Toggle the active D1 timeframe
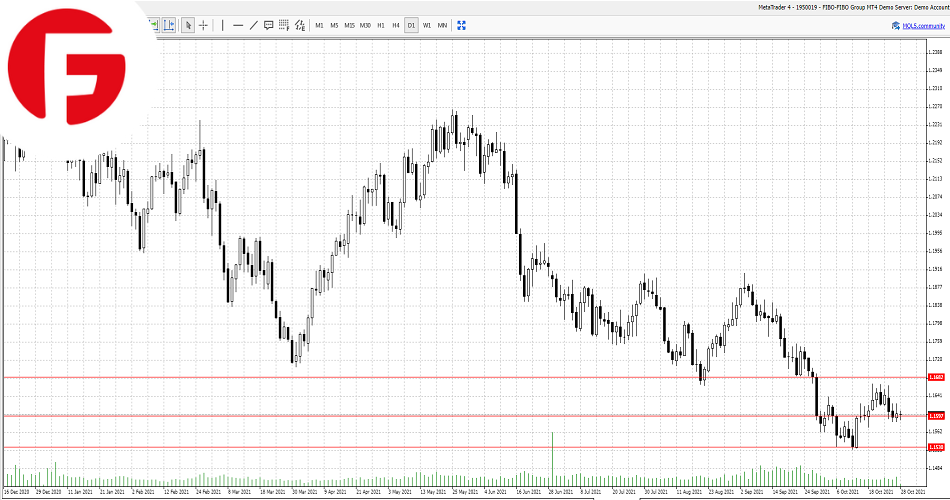Image resolution: width=950 pixels, height=500 pixels. click(411, 25)
